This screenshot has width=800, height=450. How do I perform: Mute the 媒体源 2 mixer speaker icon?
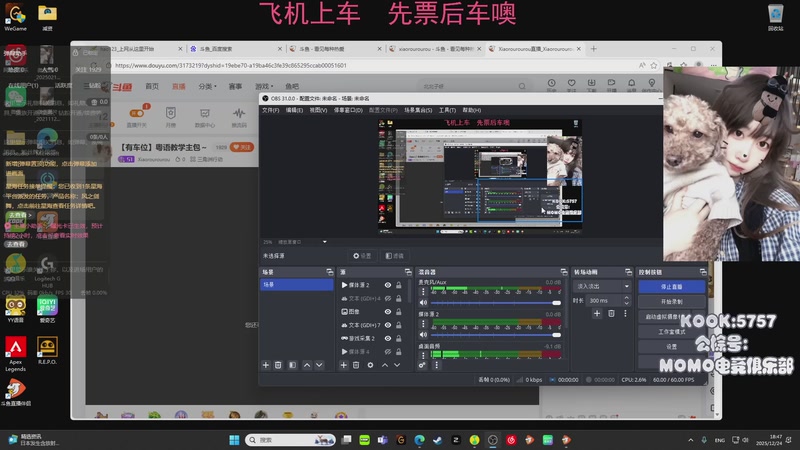tap(423, 335)
